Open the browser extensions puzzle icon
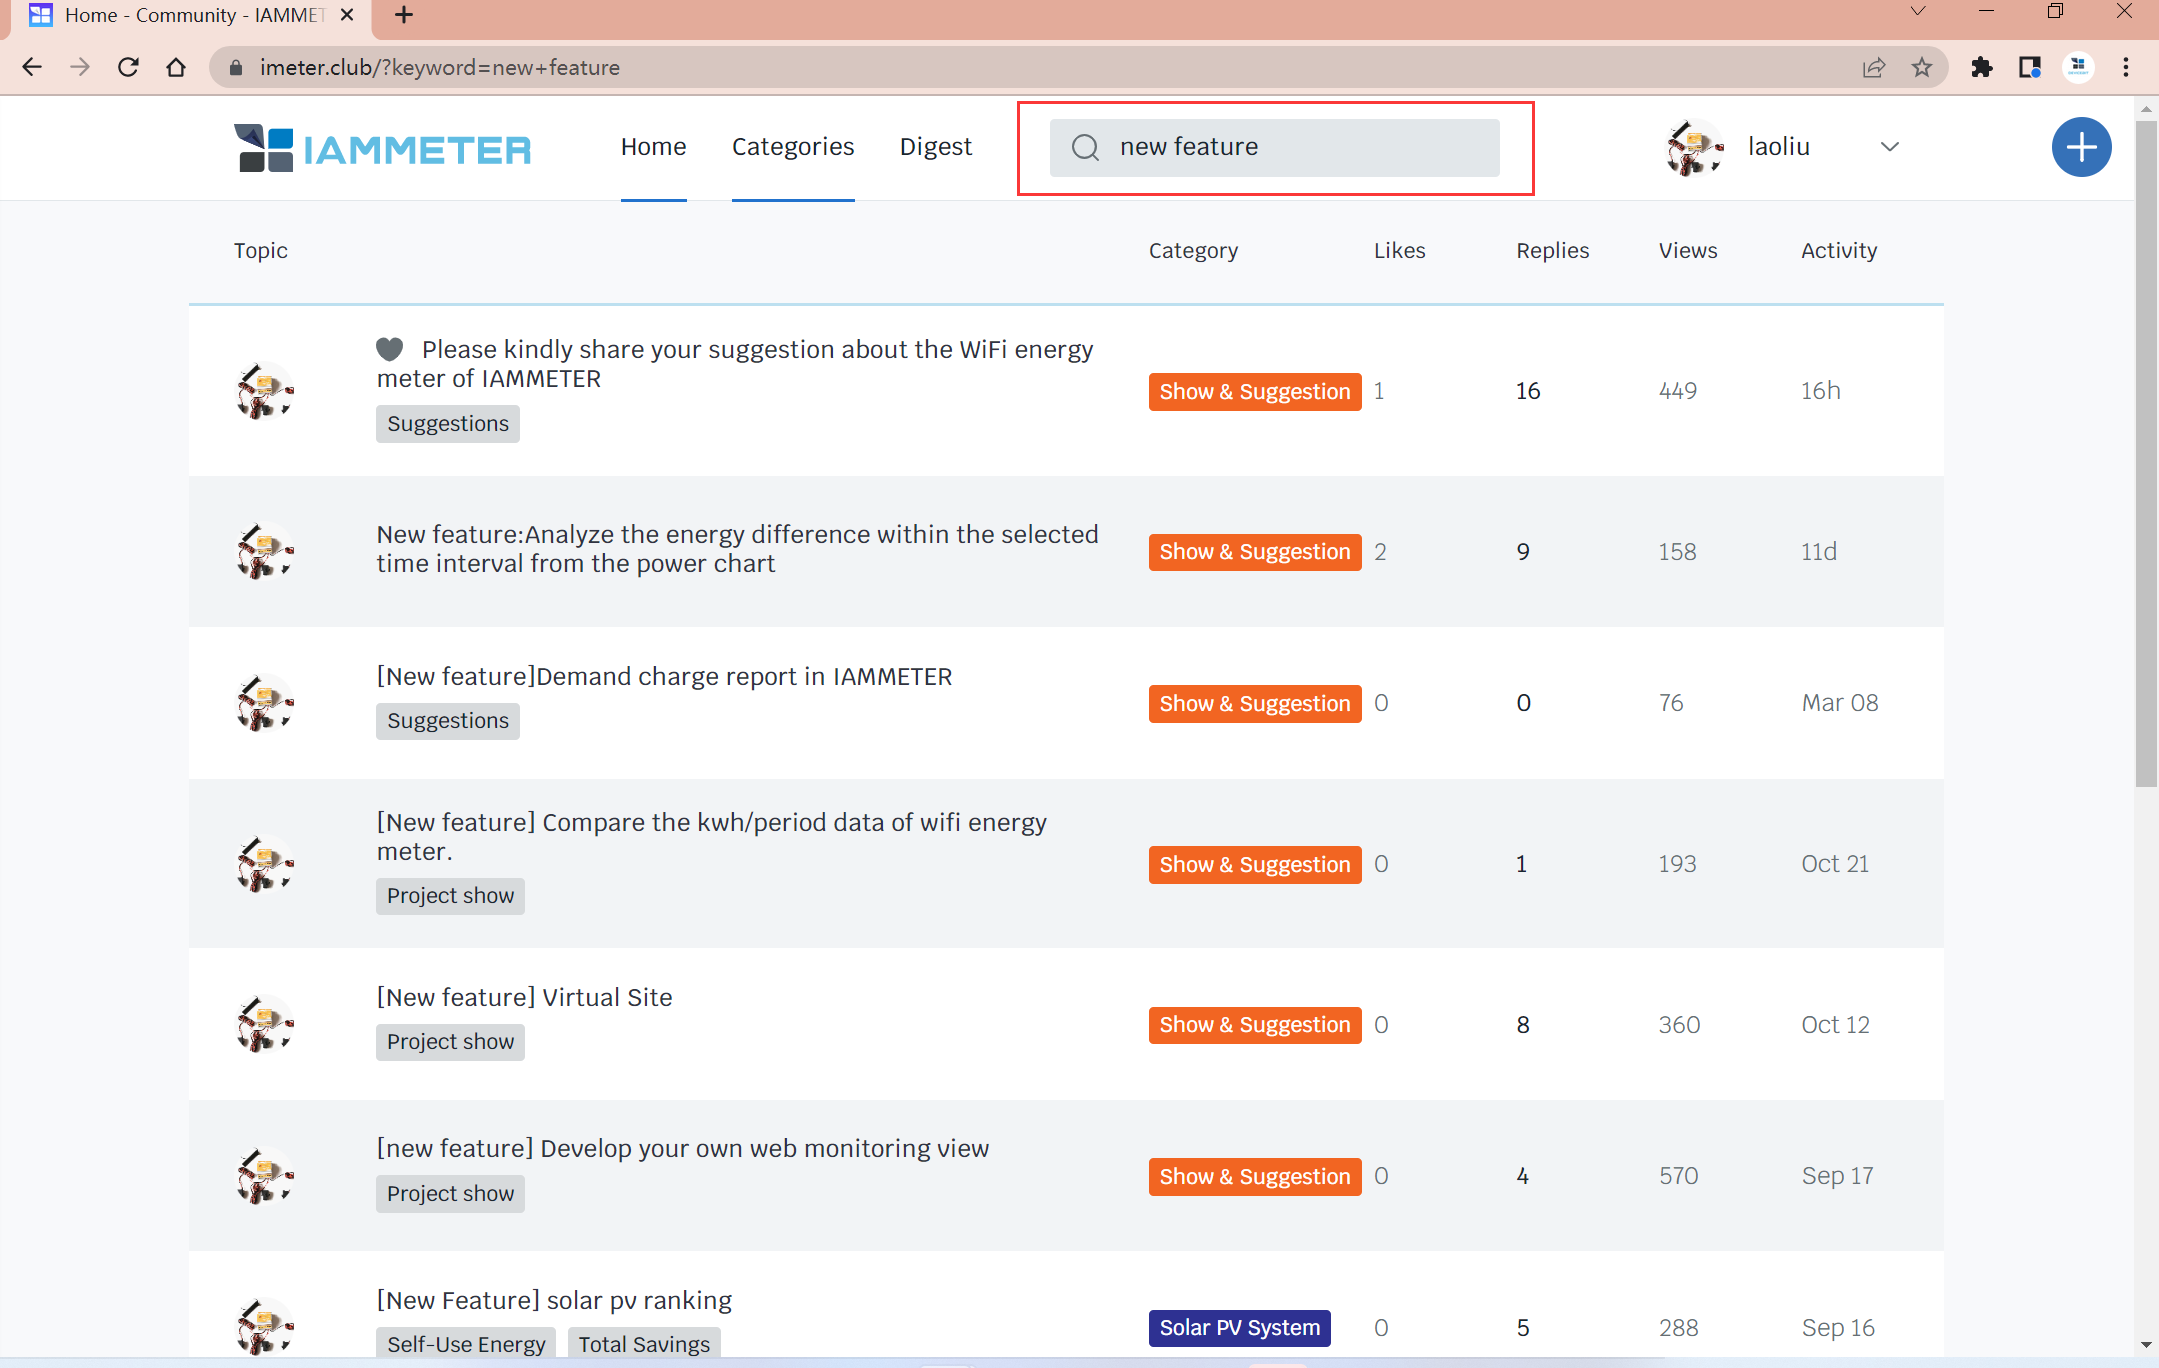 click(x=1981, y=68)
